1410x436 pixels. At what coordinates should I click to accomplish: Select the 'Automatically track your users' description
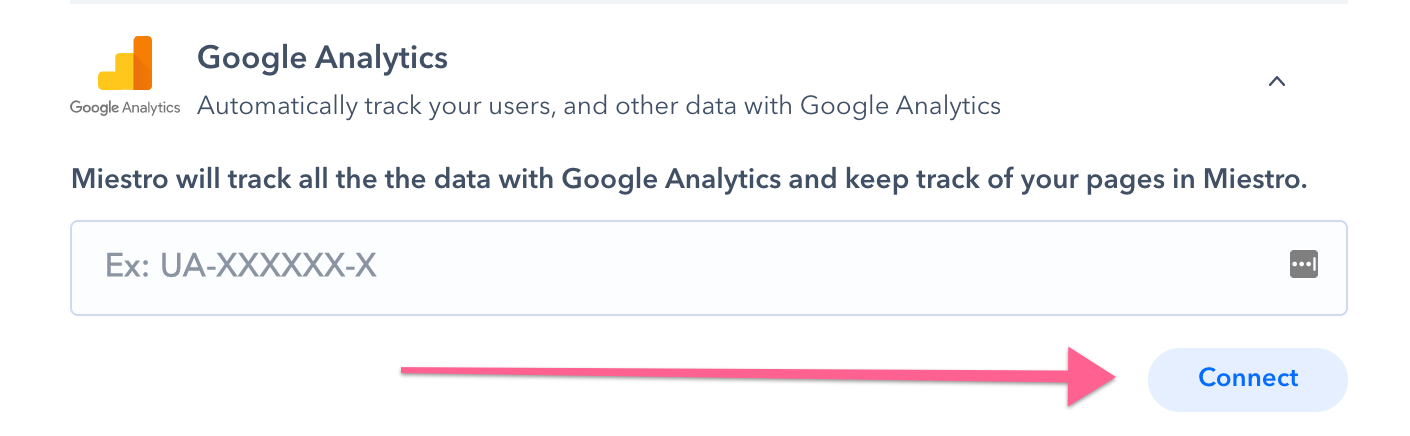point(599,105)
